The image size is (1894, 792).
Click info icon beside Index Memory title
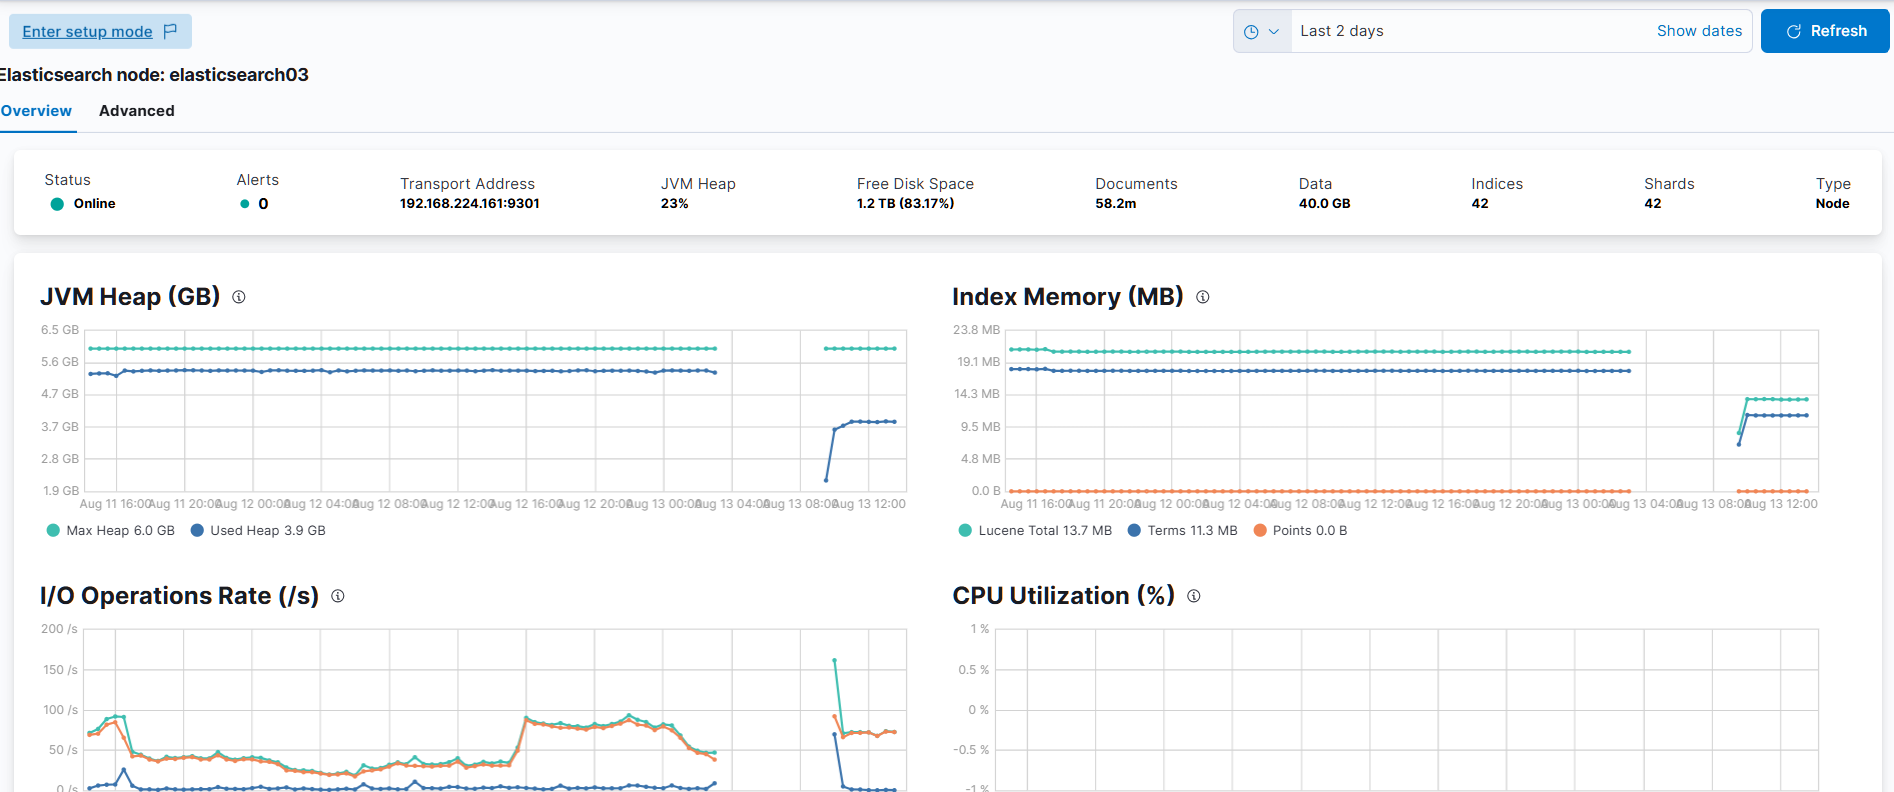[1203, 297]
